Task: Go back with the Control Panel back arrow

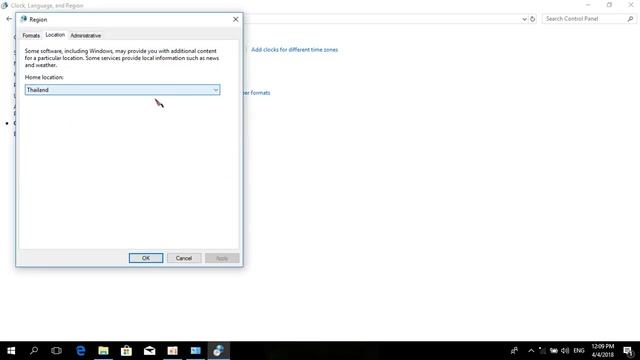Action: [x=9, y=19]
